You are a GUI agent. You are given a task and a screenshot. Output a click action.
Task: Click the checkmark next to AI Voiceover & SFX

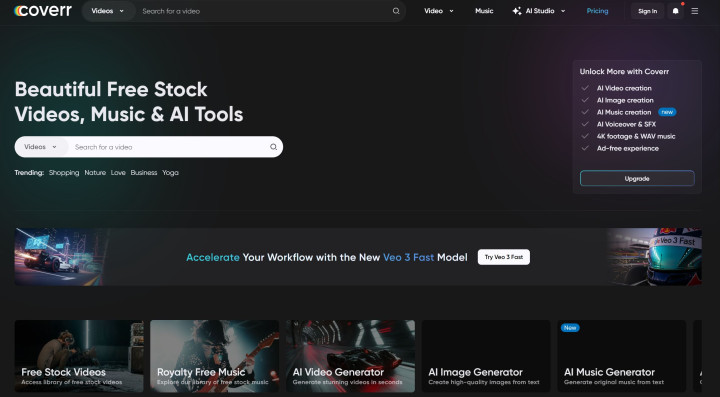585,124
